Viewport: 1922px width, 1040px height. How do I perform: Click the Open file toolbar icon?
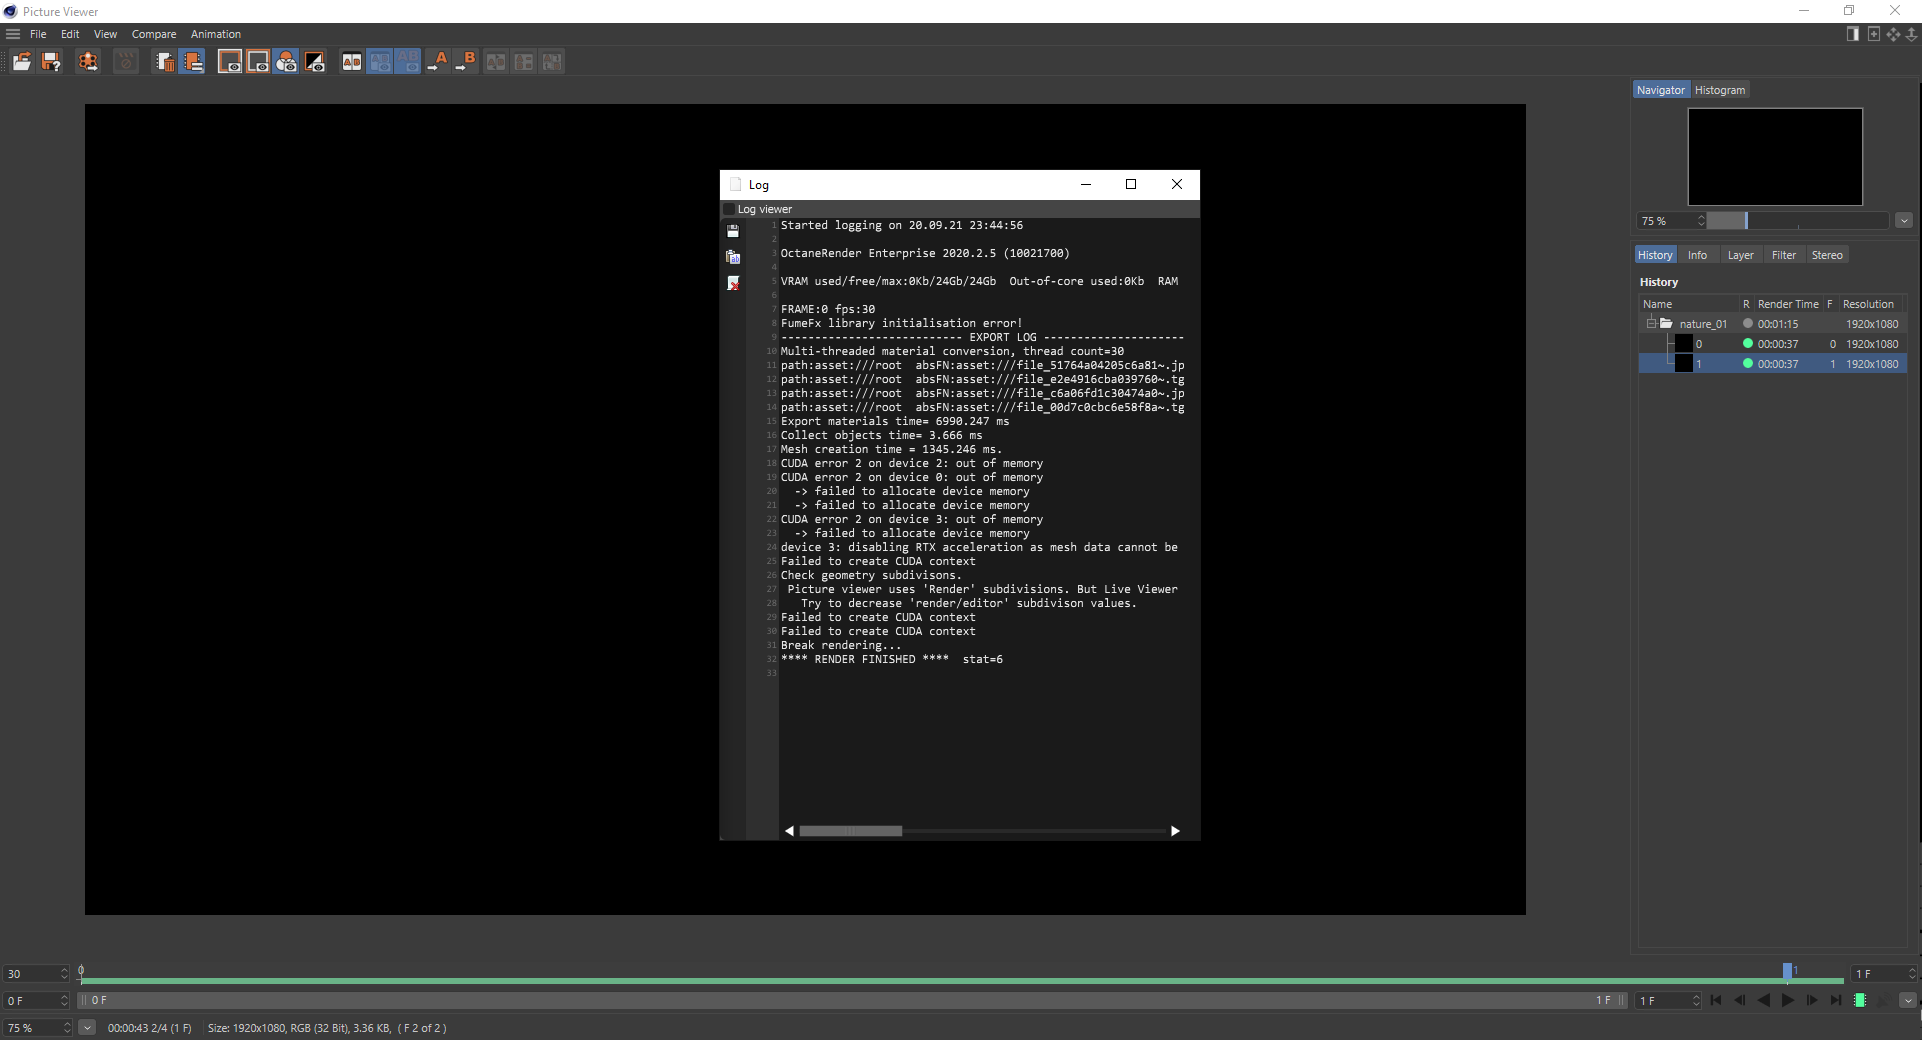click(21, 62)
